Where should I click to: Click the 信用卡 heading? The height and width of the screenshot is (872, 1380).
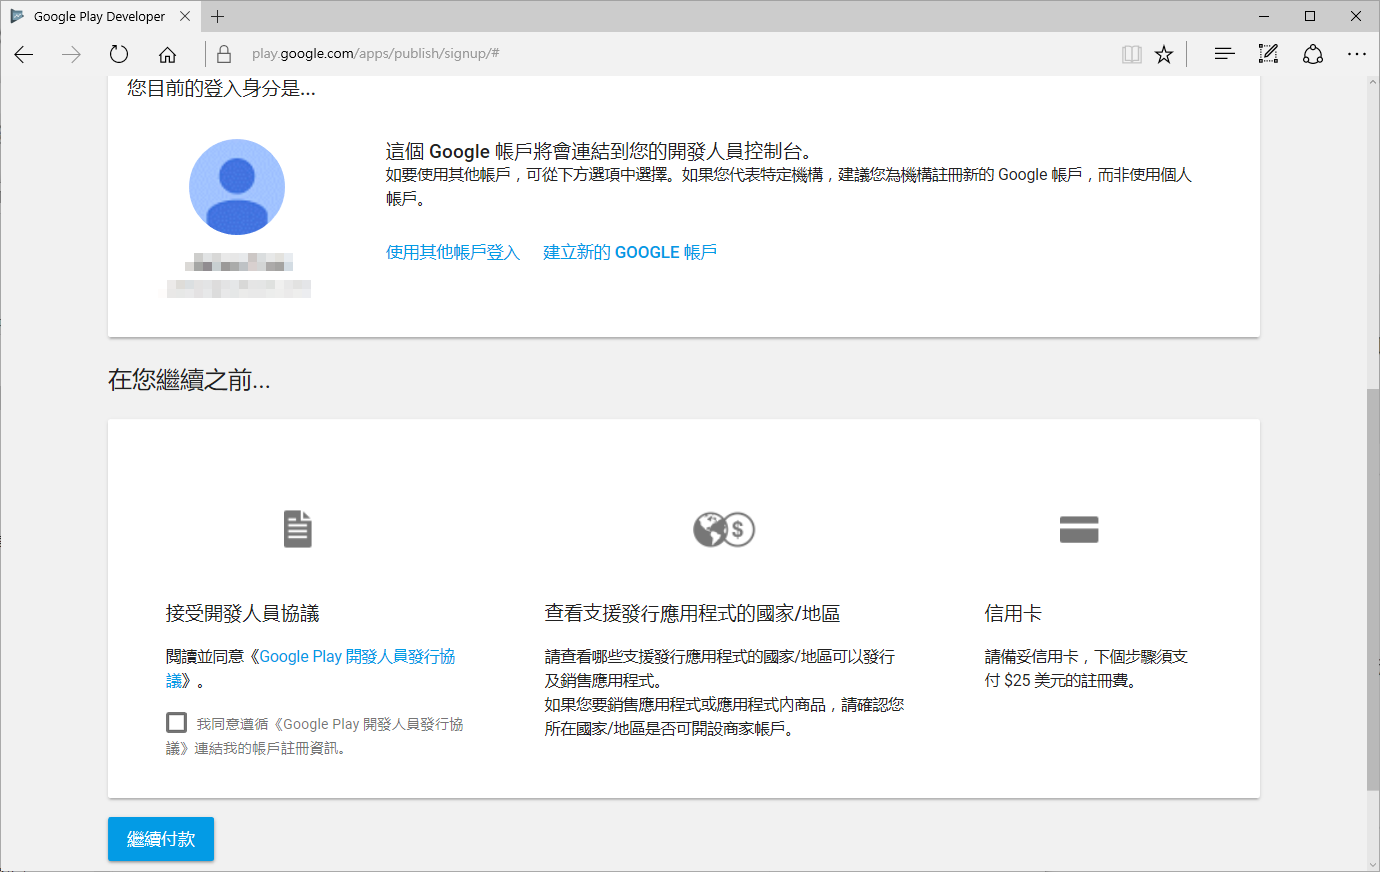click(x=1013, y=614)
